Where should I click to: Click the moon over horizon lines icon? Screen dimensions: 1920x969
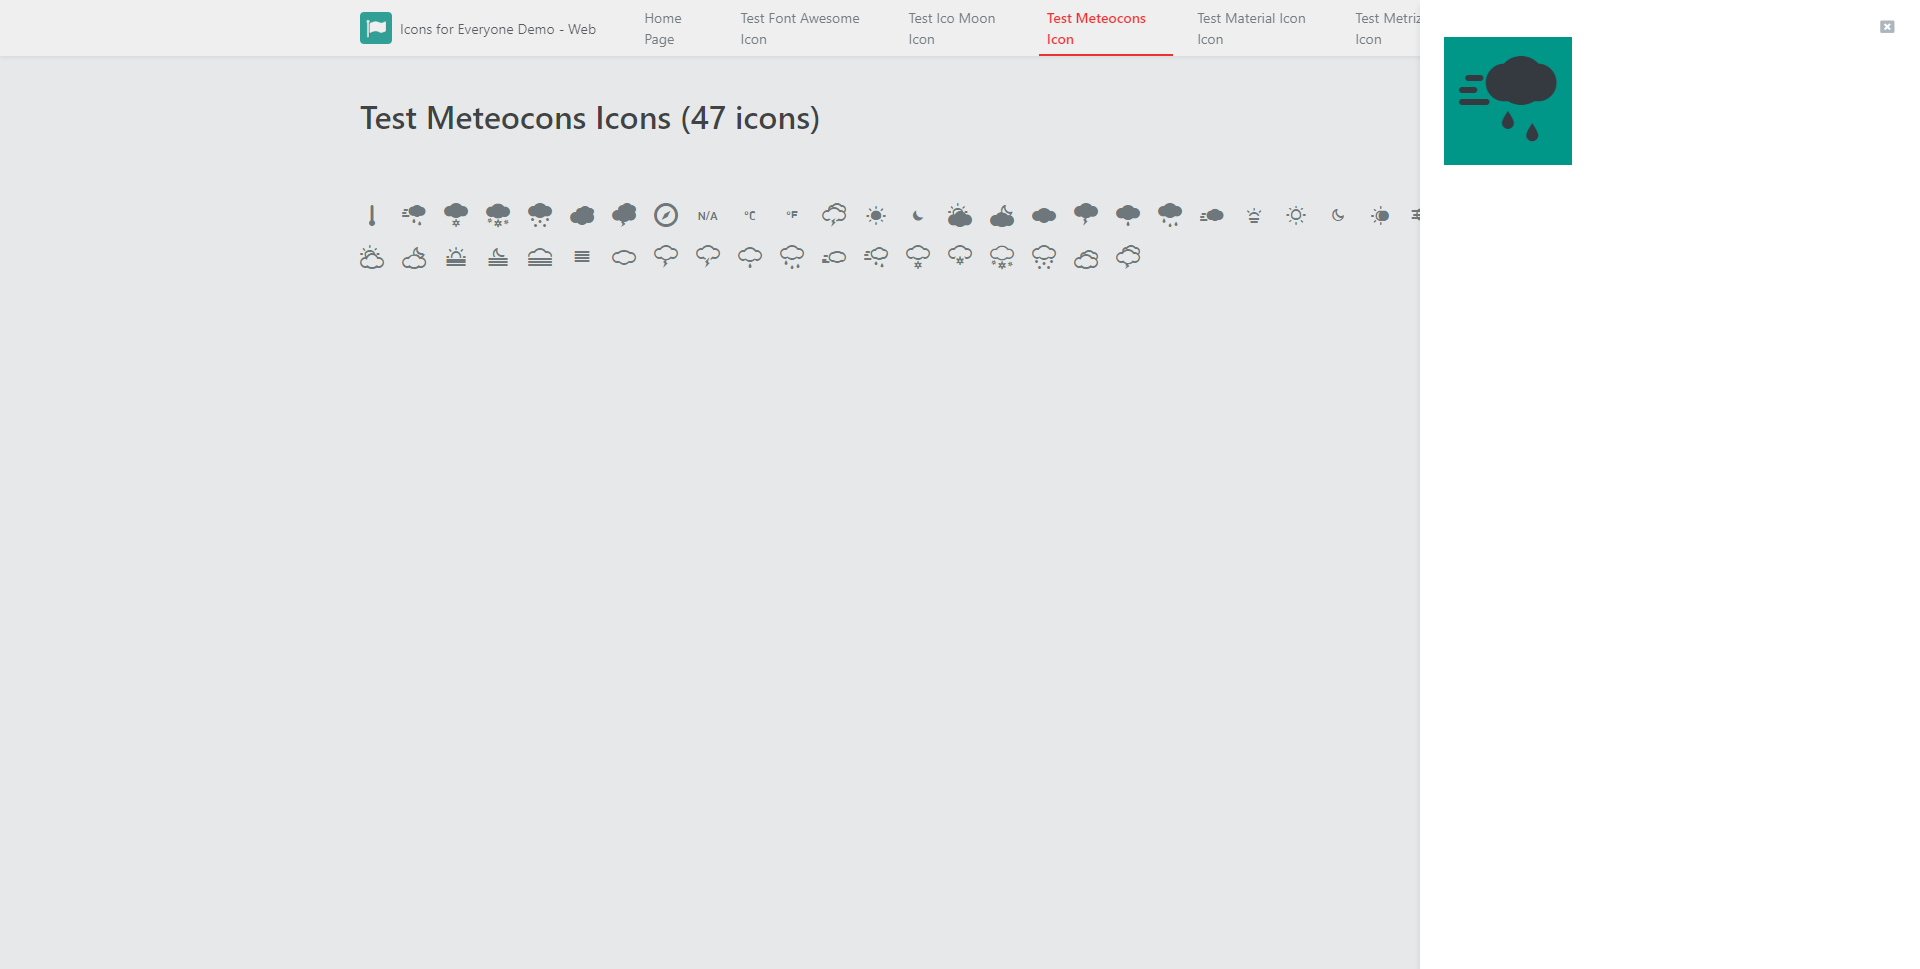(x=498, y=257)
